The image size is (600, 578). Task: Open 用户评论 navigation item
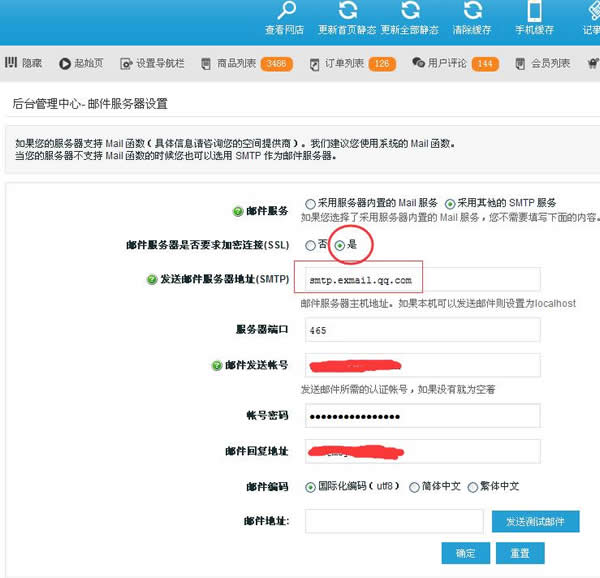coord(447,63)
